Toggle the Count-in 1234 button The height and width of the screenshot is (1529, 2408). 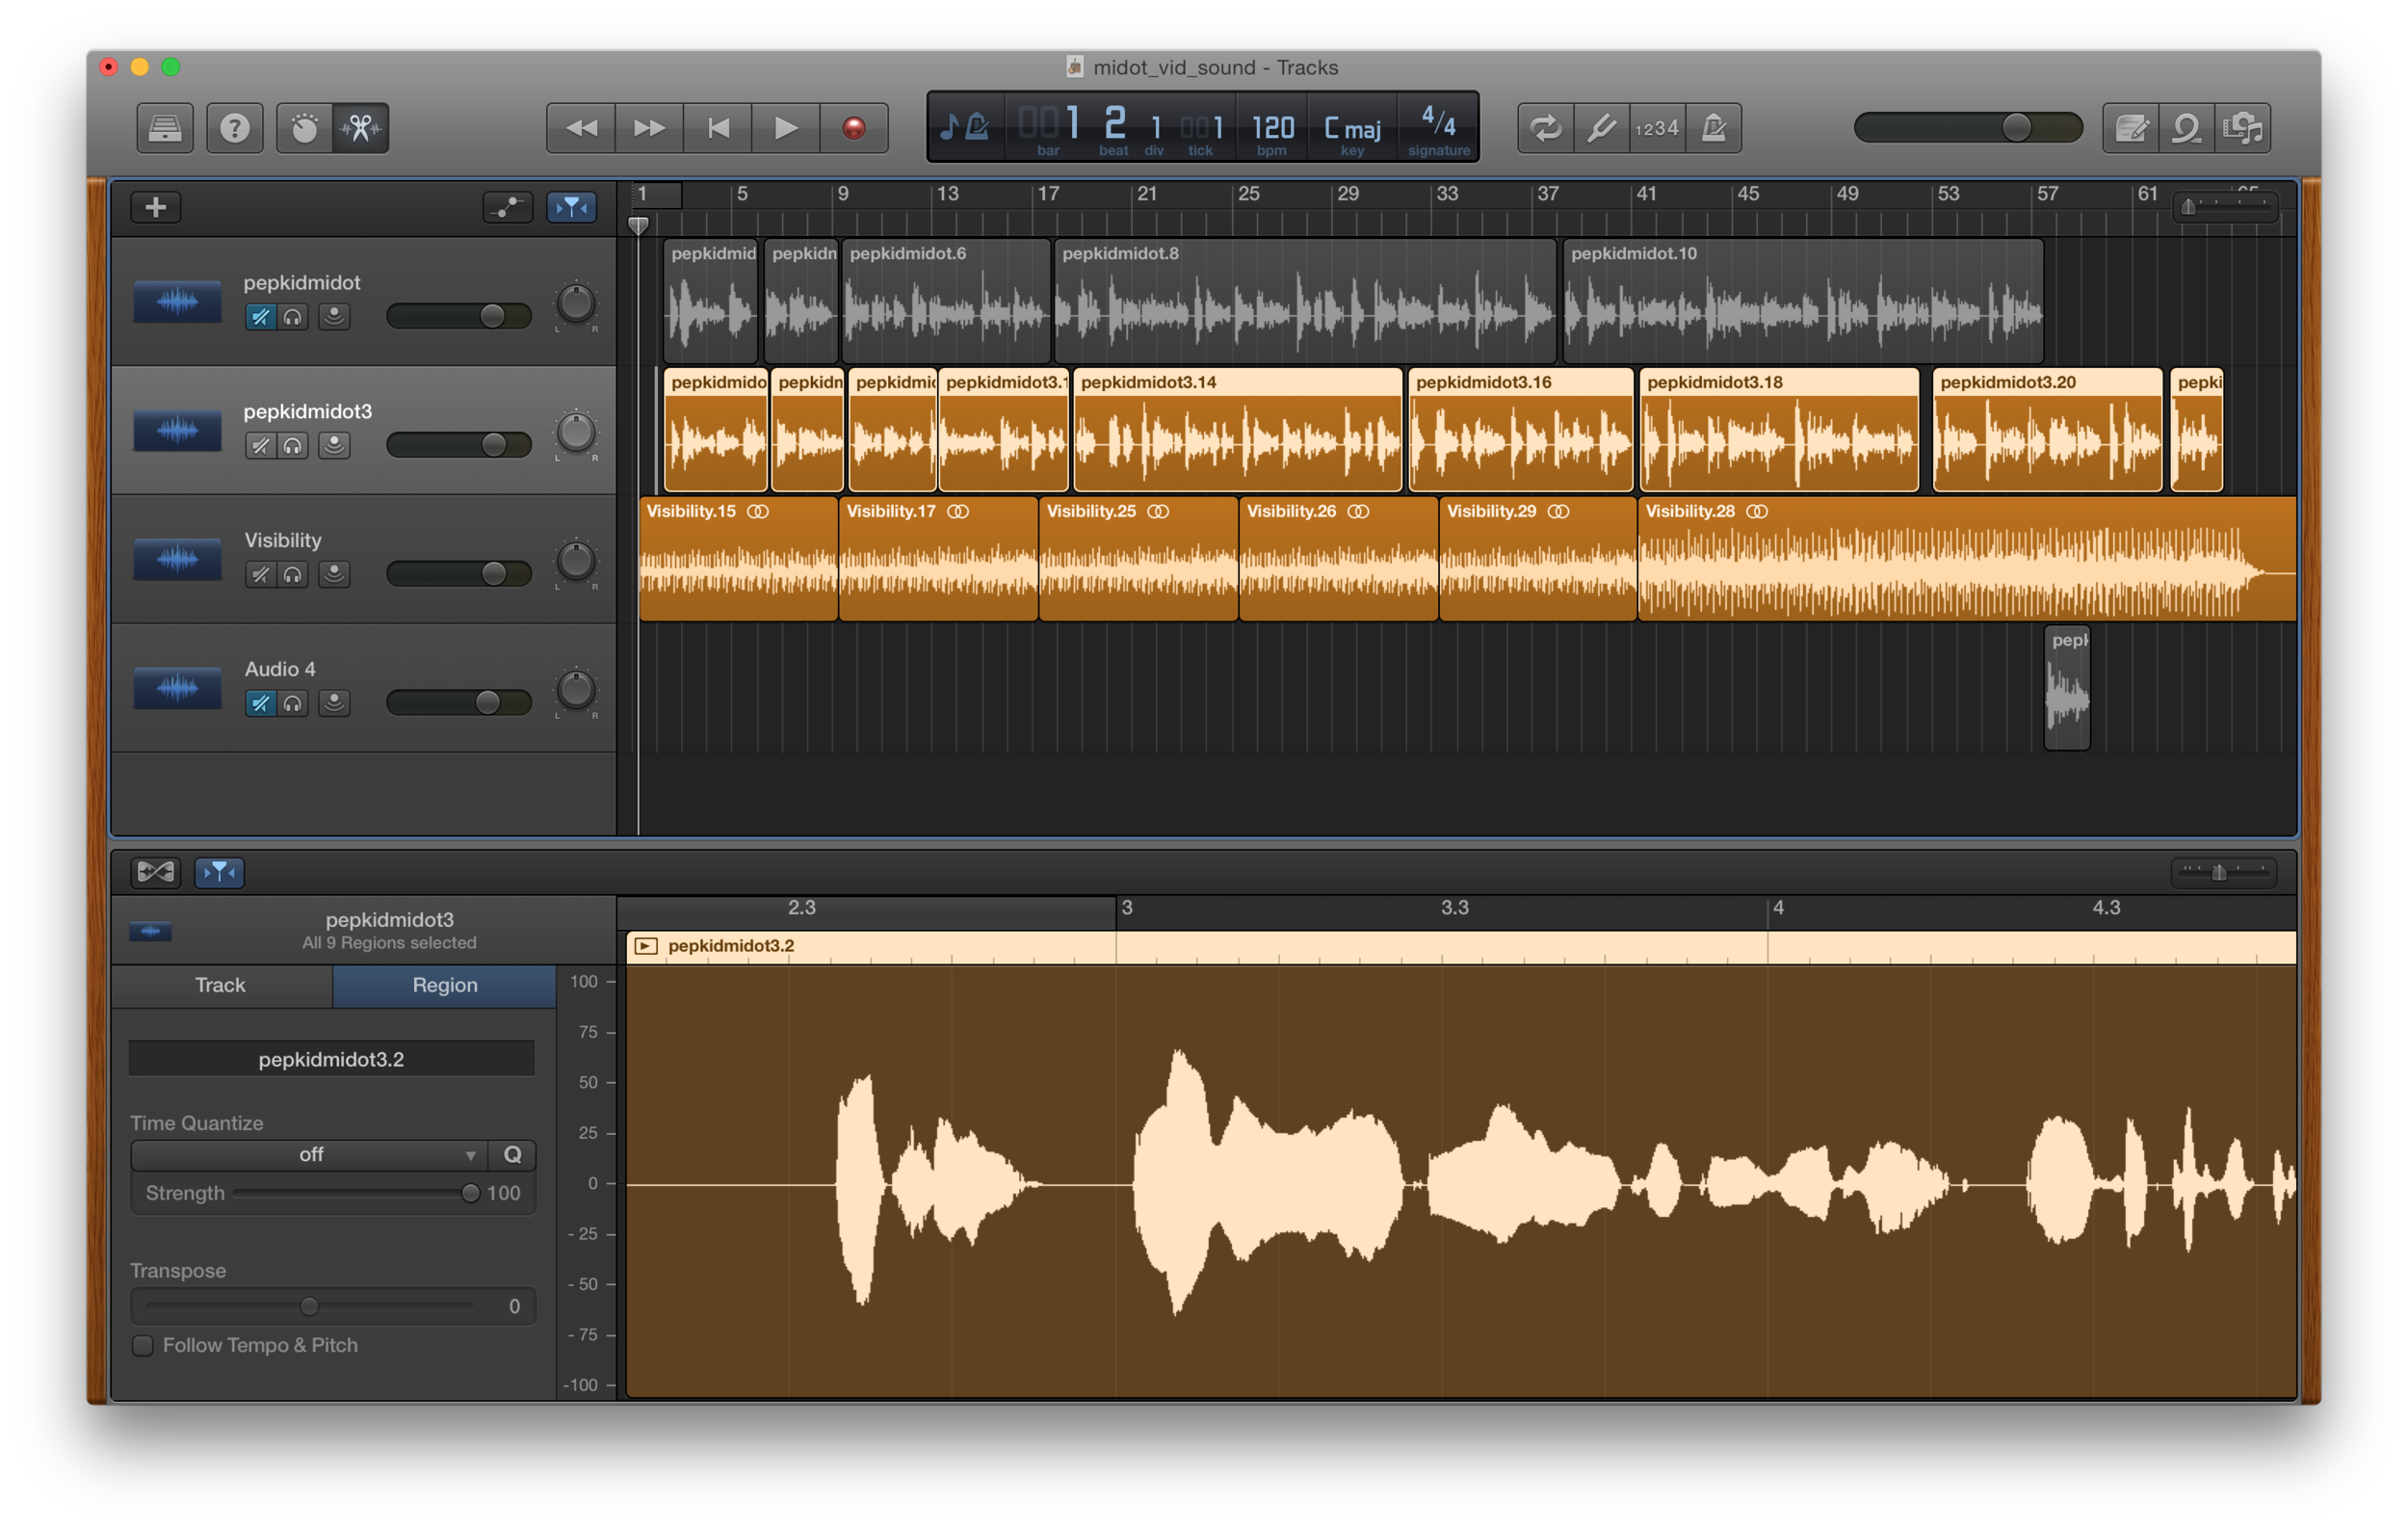1658,128
